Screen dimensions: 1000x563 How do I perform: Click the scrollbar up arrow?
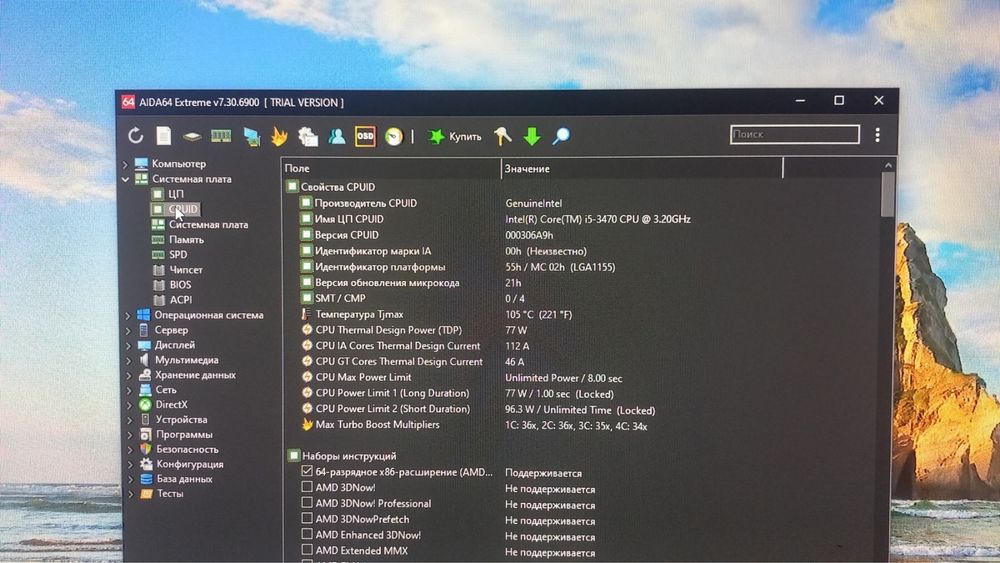point(888,166)
